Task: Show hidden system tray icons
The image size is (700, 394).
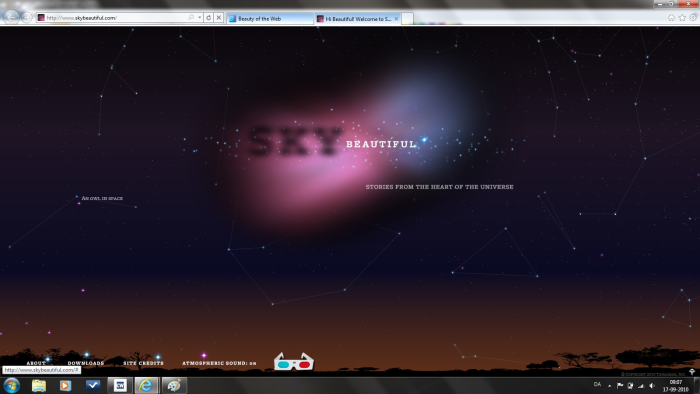Action: coord(609,386)
